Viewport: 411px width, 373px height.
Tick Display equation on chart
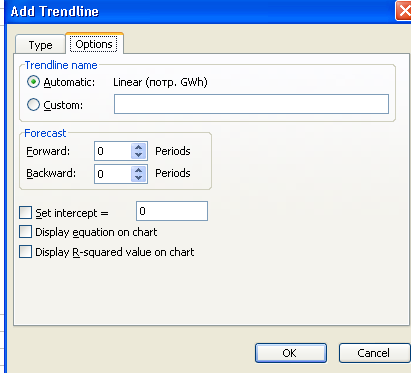26,232
